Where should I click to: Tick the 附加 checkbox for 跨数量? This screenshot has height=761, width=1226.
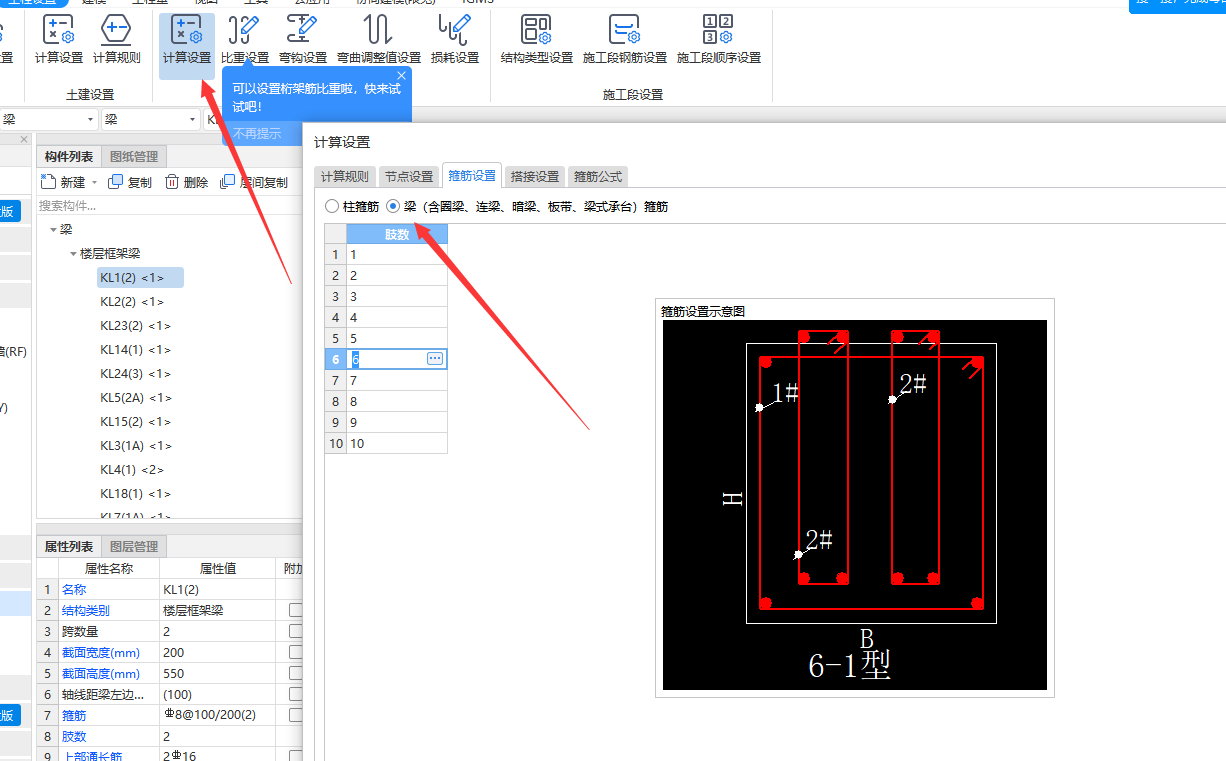(x=296, y=631)
